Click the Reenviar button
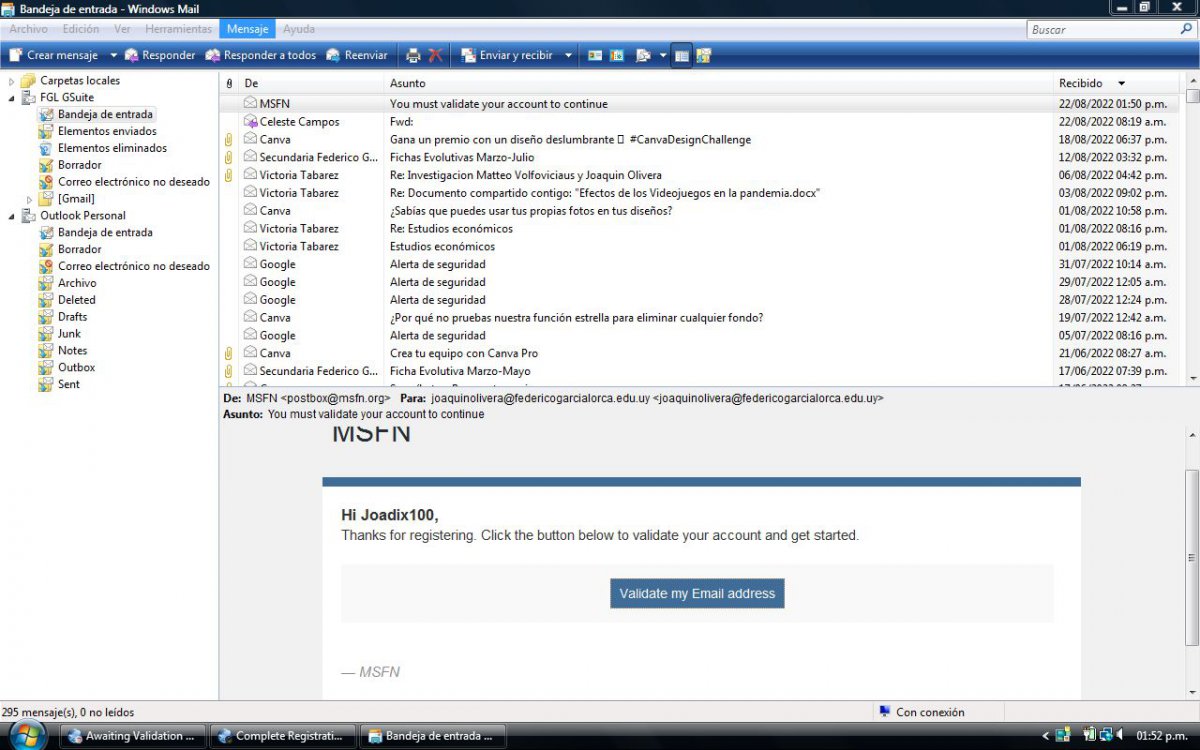 point(357,55)
